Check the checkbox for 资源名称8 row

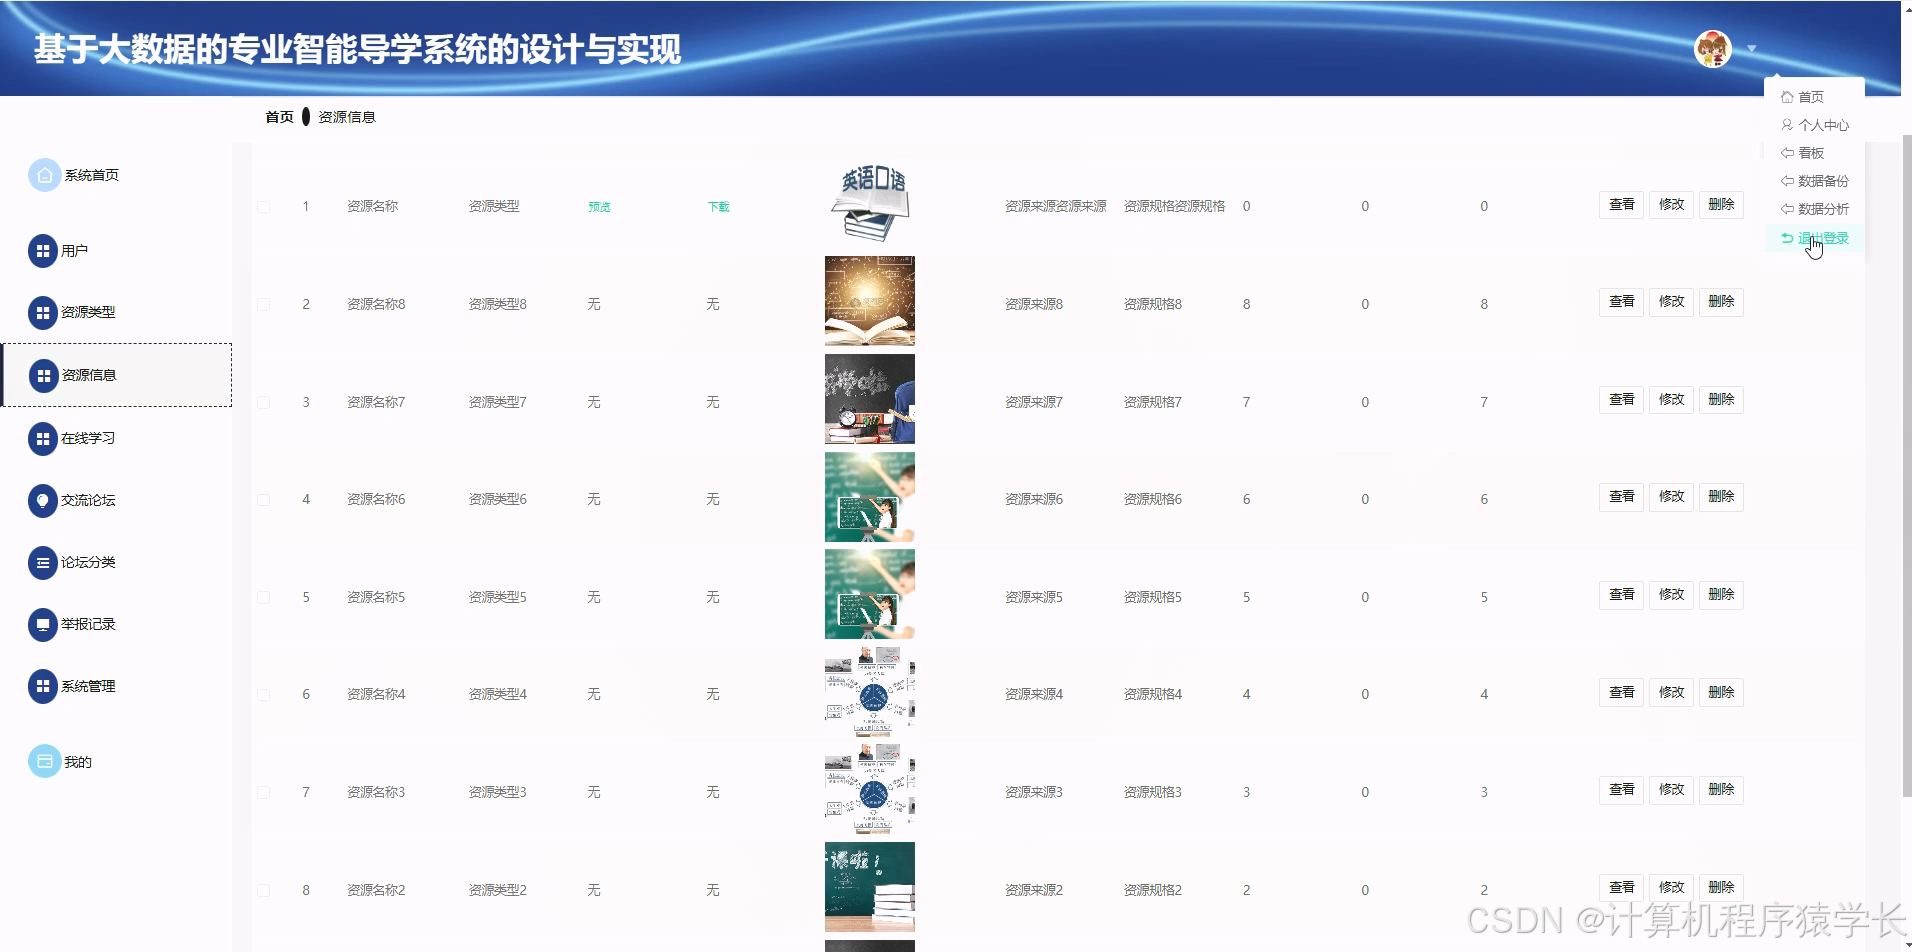click(264, 303)
